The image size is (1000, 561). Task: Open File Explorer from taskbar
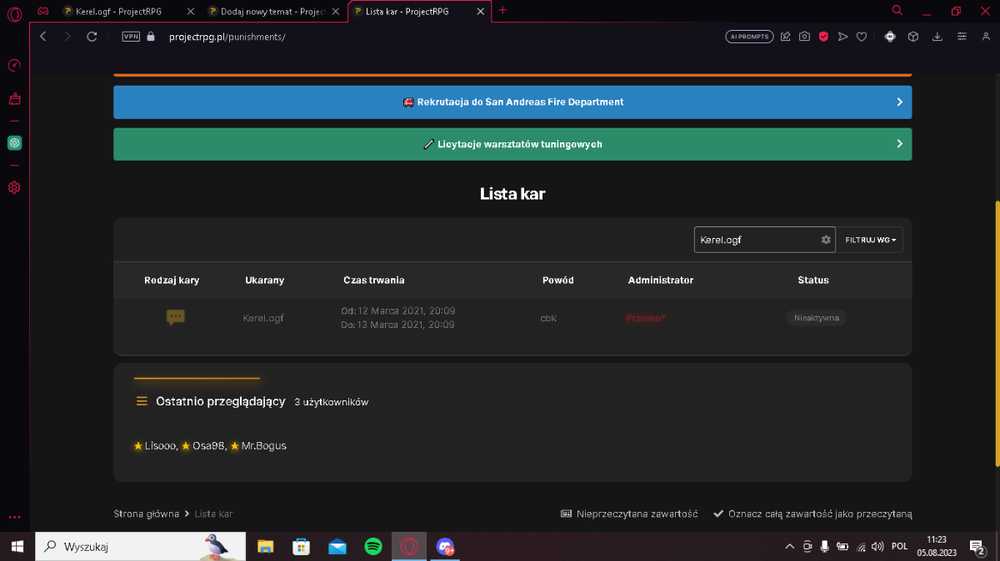265,546
